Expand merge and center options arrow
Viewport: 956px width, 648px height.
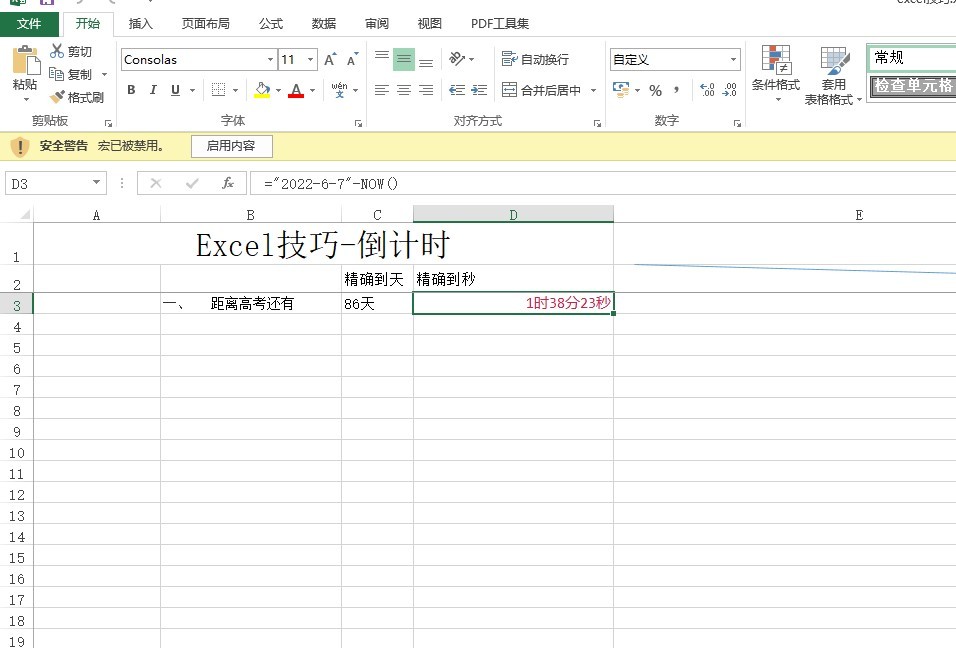(x=593, y=90)
